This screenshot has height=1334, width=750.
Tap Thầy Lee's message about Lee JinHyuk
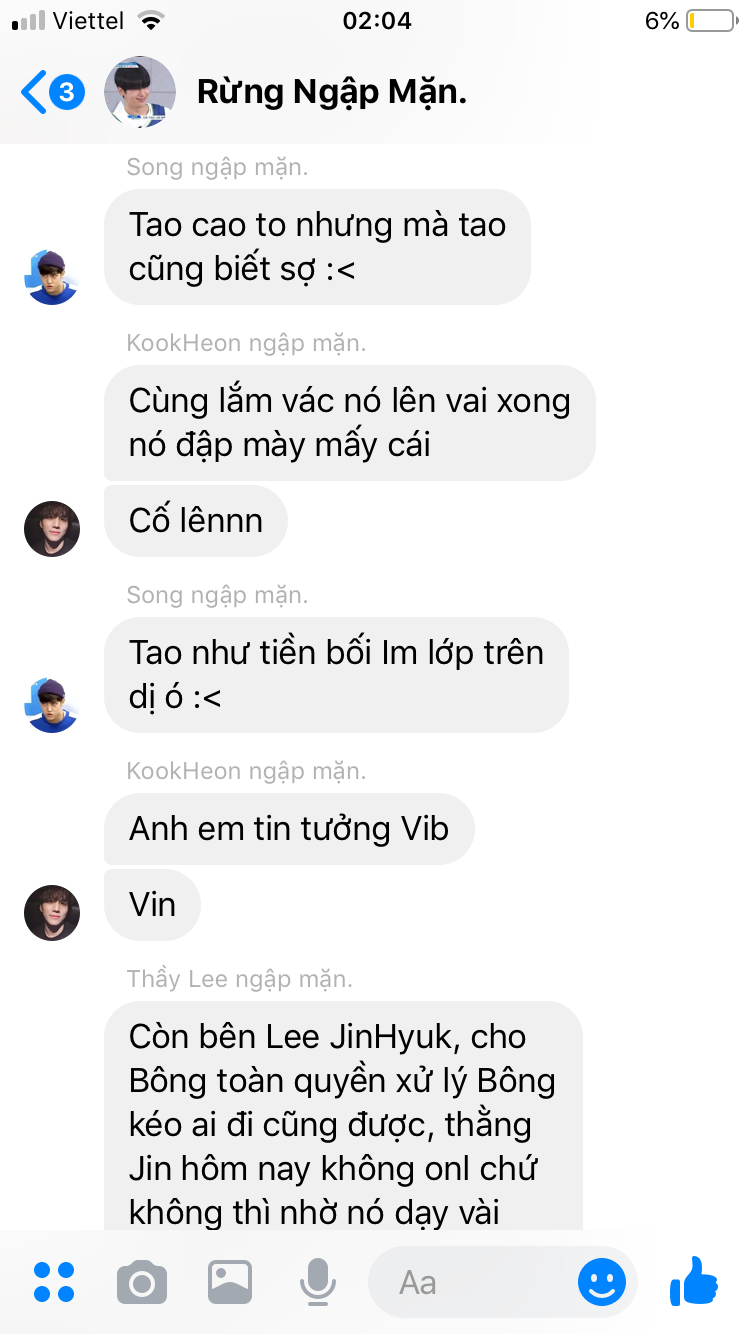pyautogui.click(x=343, y=1116)
